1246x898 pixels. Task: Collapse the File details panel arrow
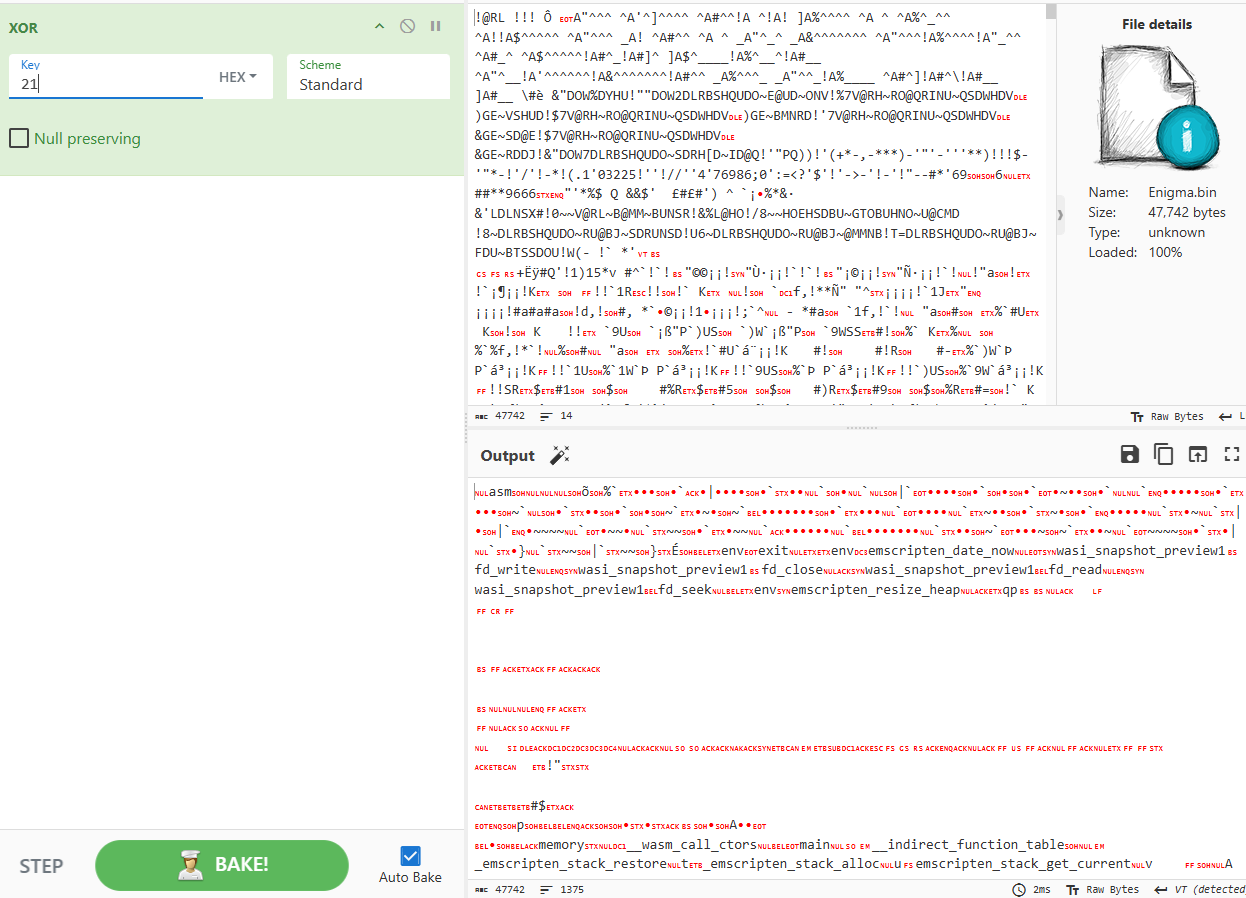coord(1061,214)
